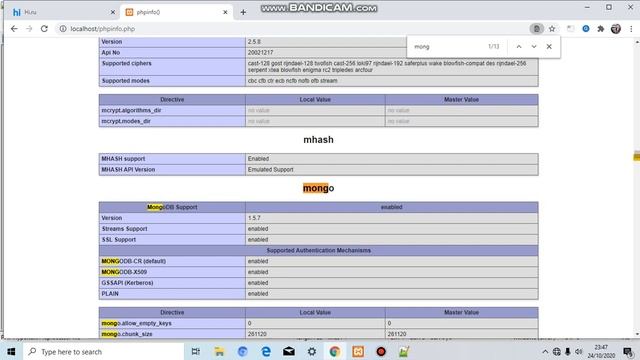The height and width of the screenshot is (360, 640).
Task: Close the phpinfo() tab
Action: tap(225, 12)
